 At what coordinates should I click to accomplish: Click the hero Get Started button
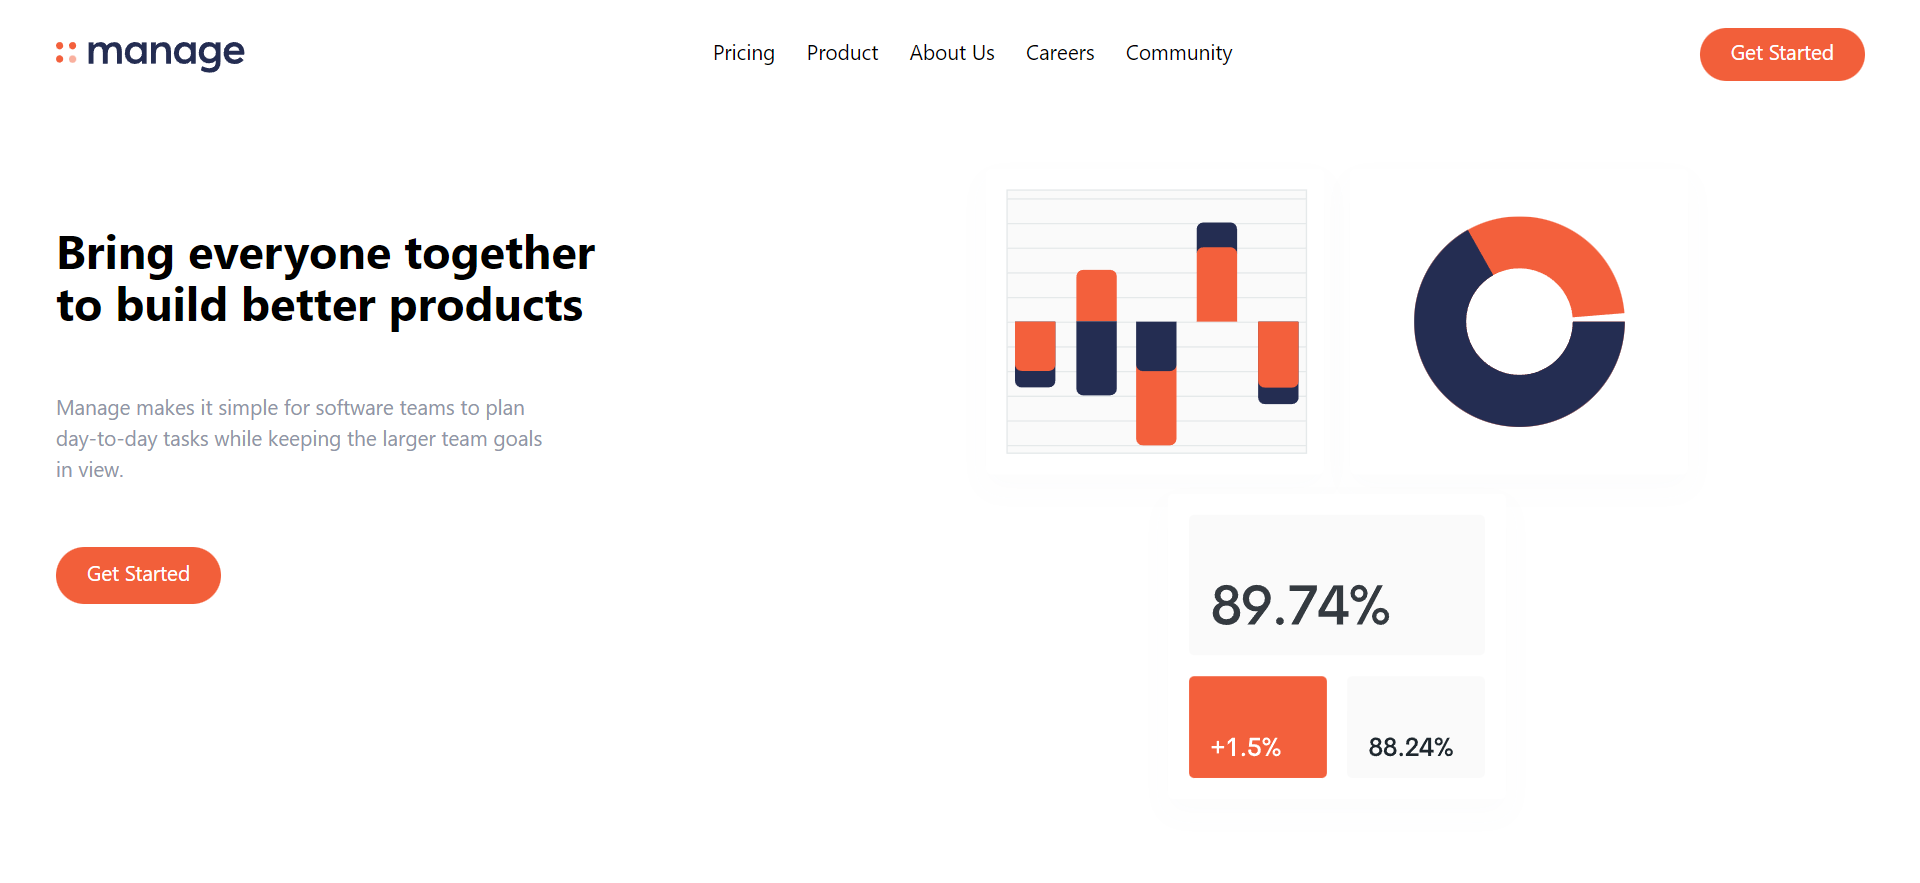[x=138, y=575]
